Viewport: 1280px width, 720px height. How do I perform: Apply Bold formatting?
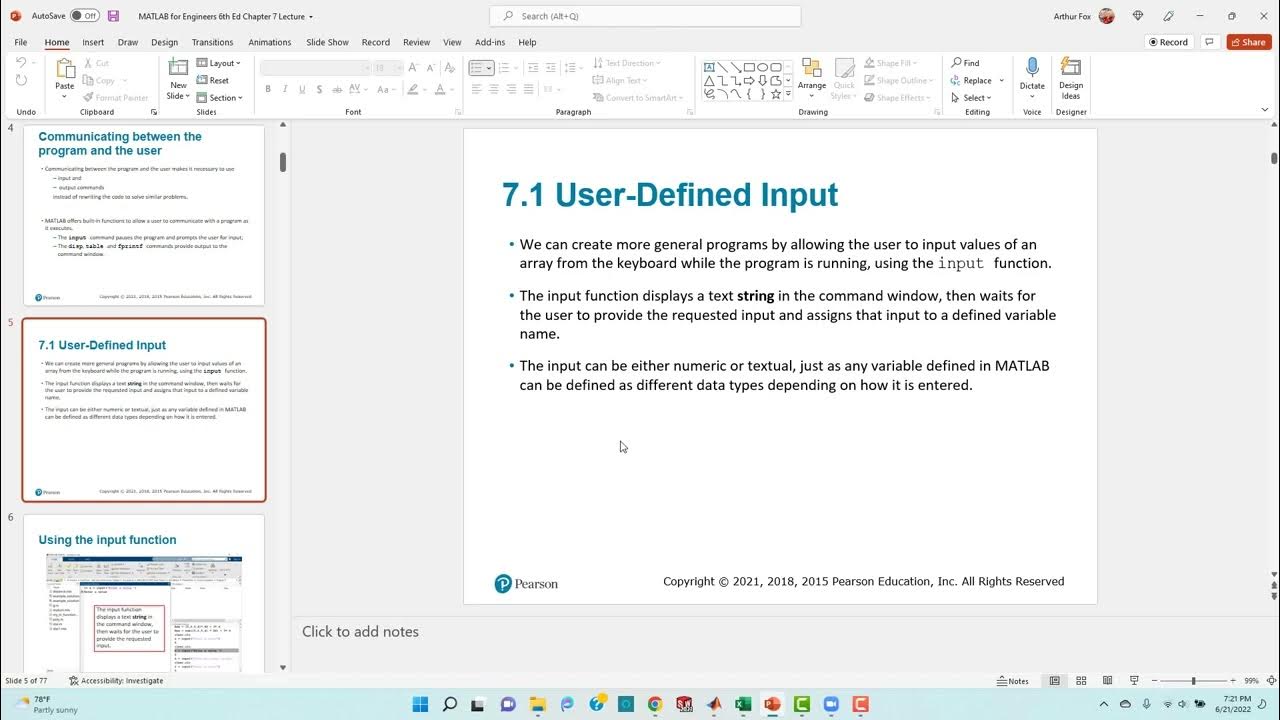(x=268, y=89)
